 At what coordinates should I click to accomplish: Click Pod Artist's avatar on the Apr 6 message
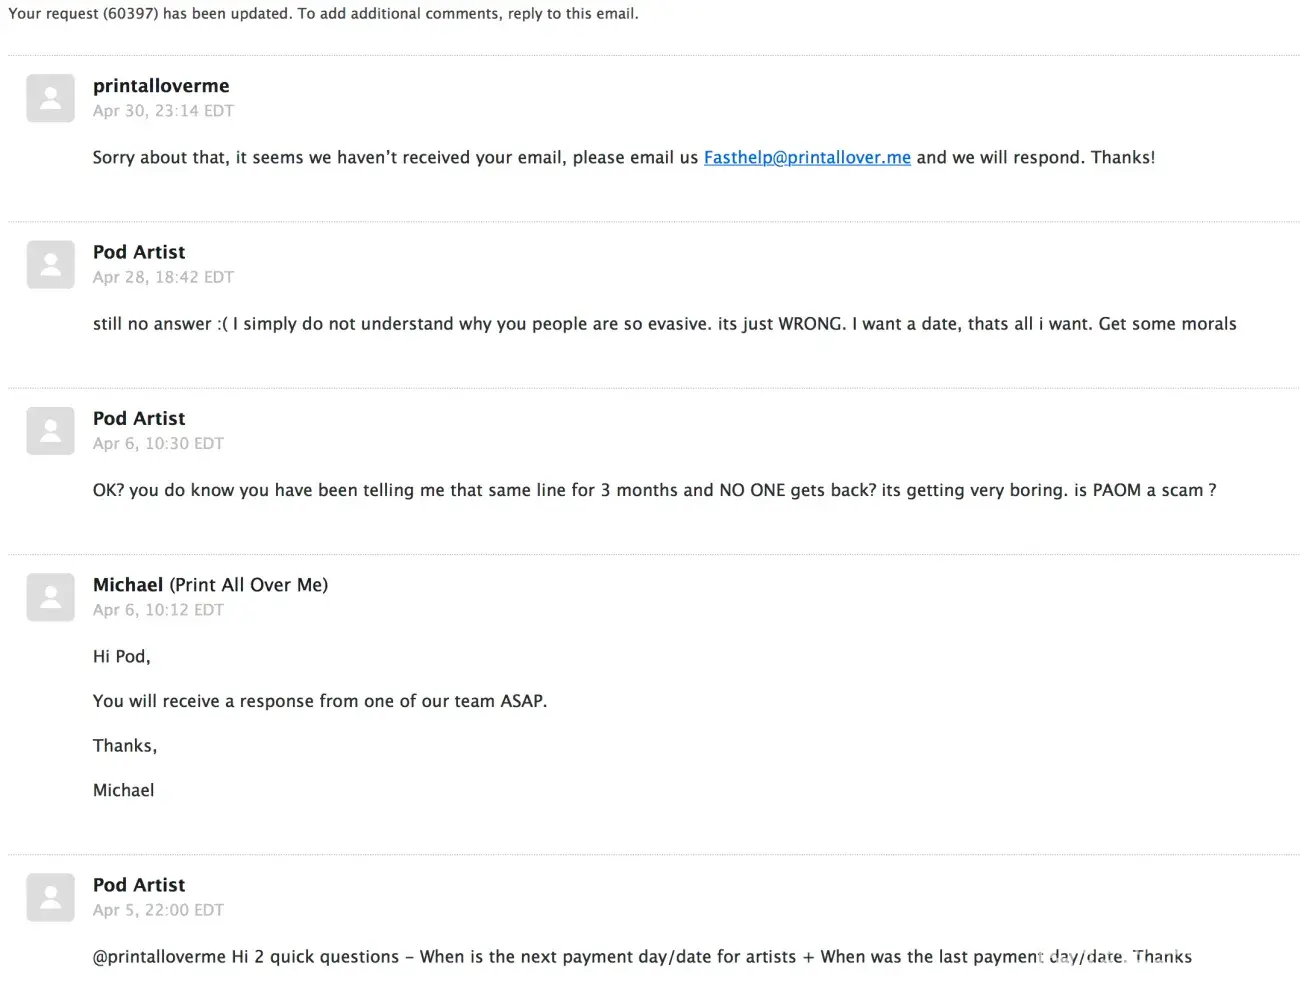tap(50, 431)
